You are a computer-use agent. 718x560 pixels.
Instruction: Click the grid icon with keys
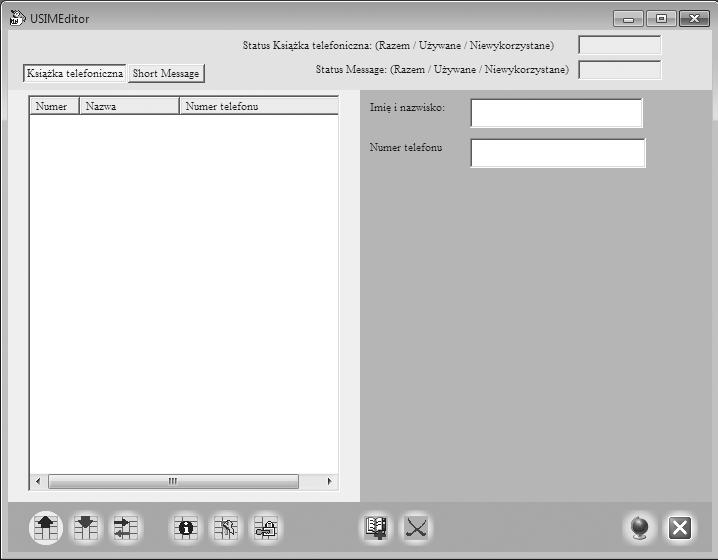point(226,528)
